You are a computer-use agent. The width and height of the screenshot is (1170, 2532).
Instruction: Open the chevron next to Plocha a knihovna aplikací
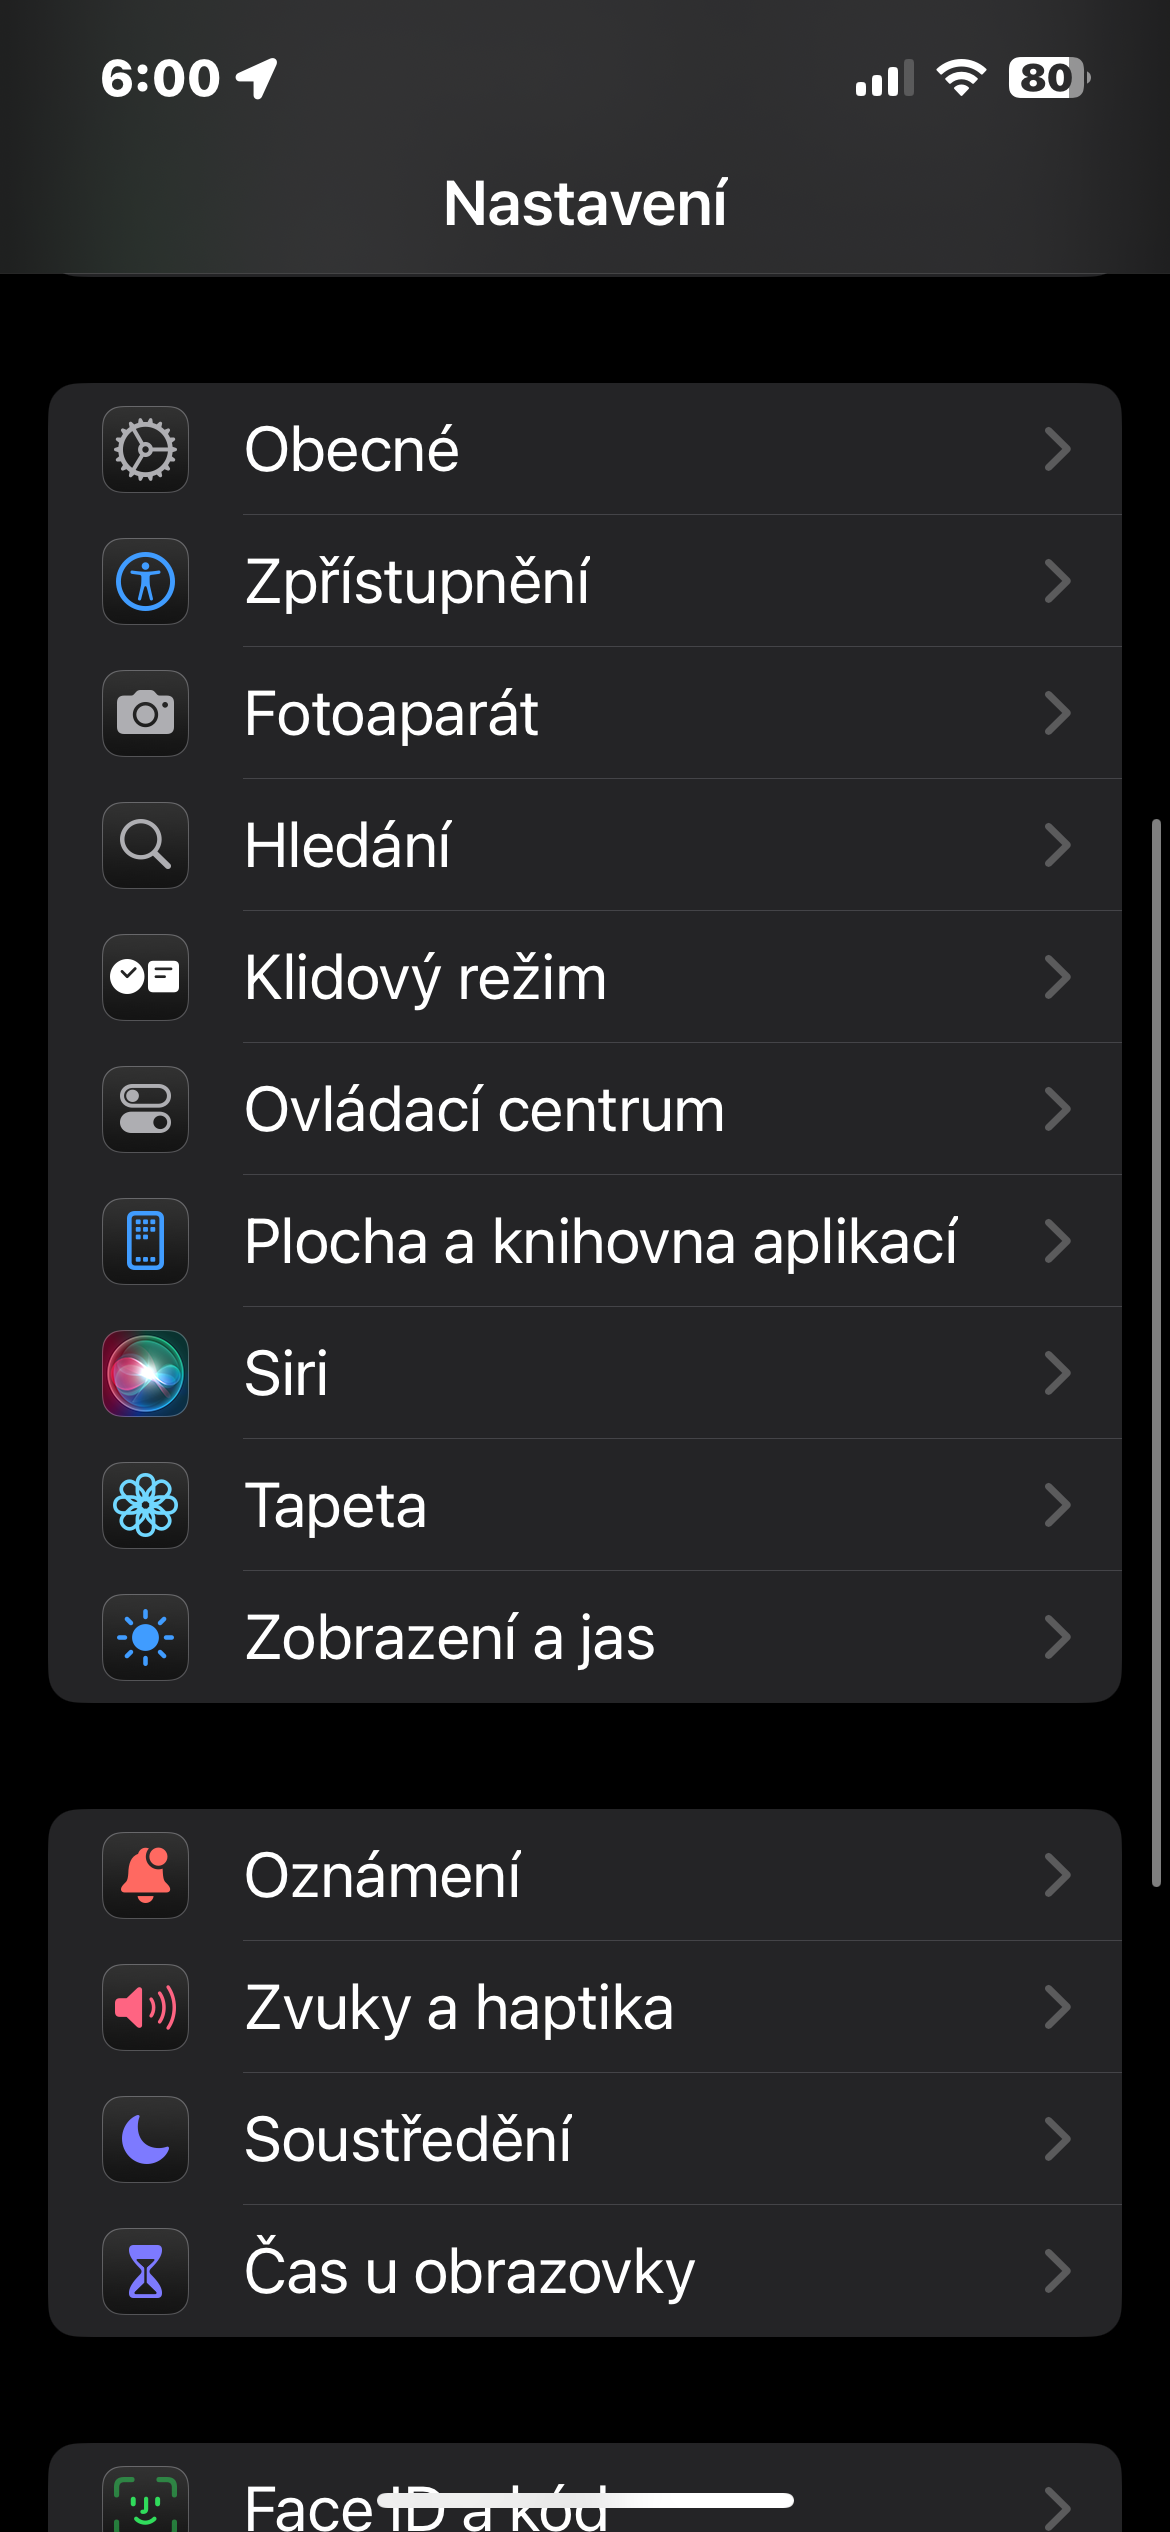(x=1057, y=1242)
